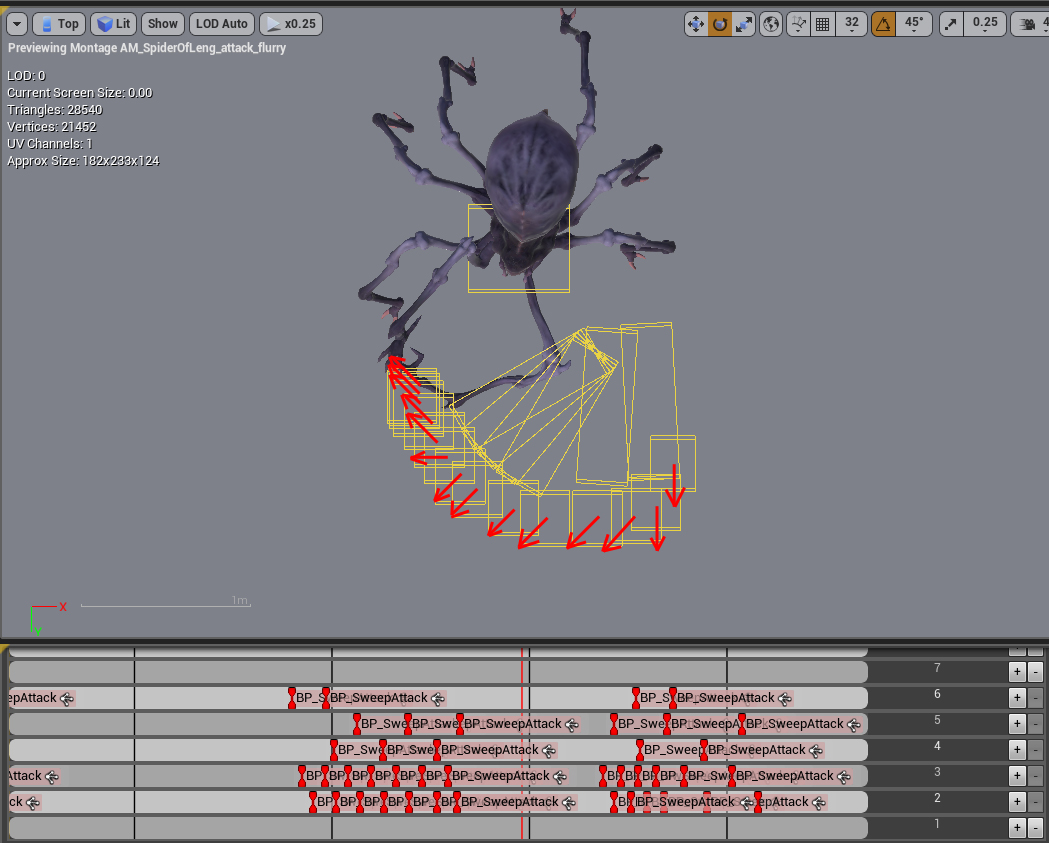Screen dimensions: 1049x843
Task: Click the LOD Auto button
Action: coord(221,24)
